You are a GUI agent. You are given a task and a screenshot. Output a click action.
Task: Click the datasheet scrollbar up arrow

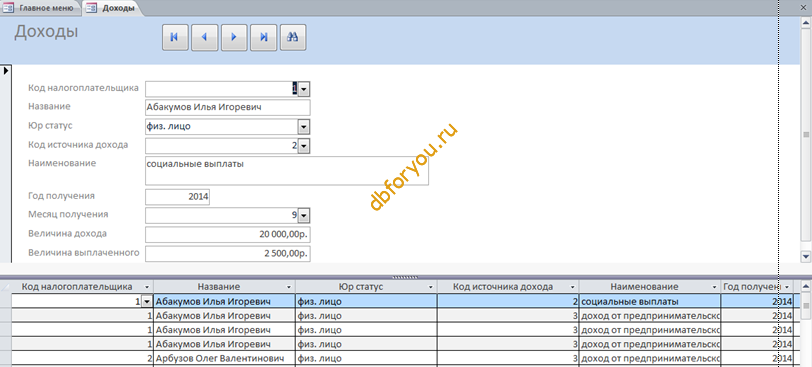pyautogui.click(x=805, y=286)
